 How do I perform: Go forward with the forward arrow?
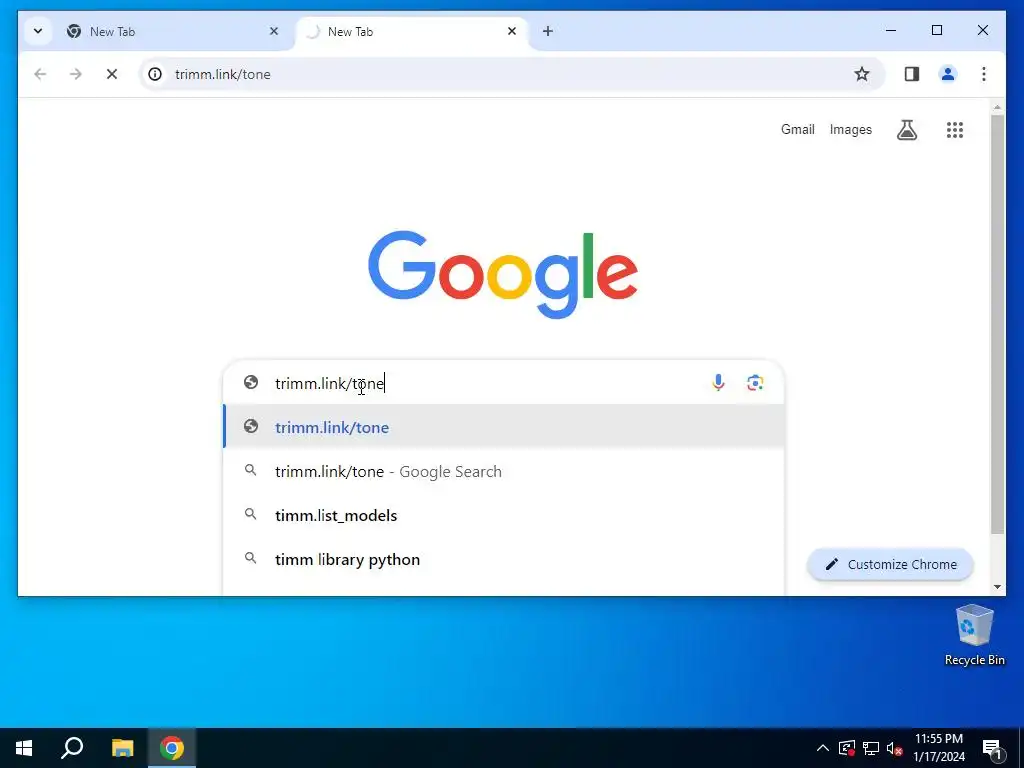[x=76, y=74]
